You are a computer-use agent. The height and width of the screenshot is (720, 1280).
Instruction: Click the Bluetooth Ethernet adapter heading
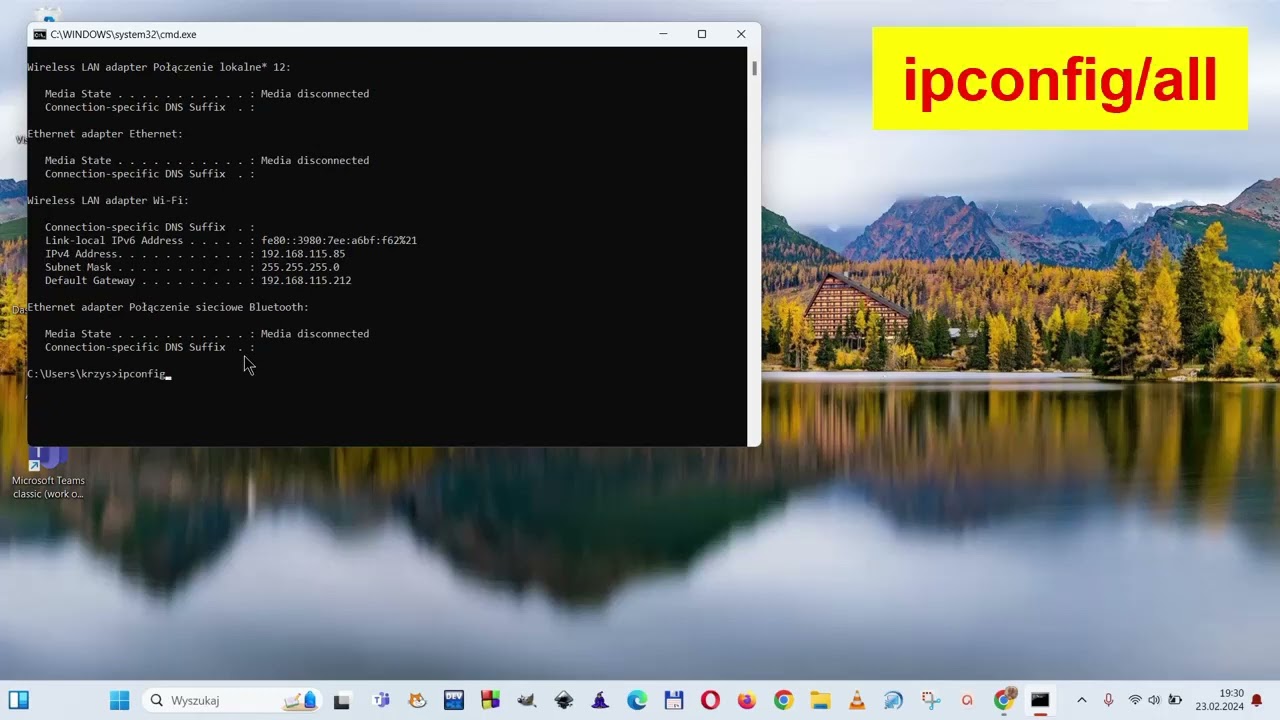(x=168, y=308)
